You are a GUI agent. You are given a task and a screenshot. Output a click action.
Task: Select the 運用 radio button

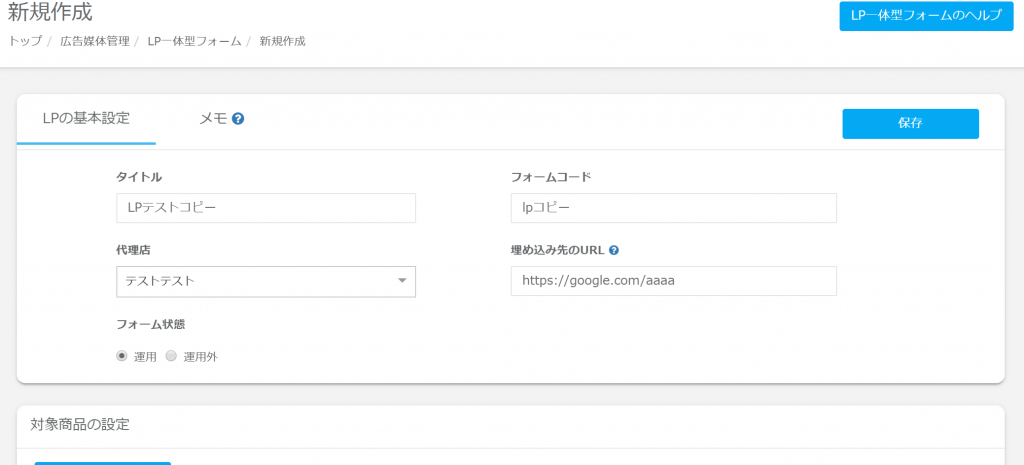click(122, 356)
